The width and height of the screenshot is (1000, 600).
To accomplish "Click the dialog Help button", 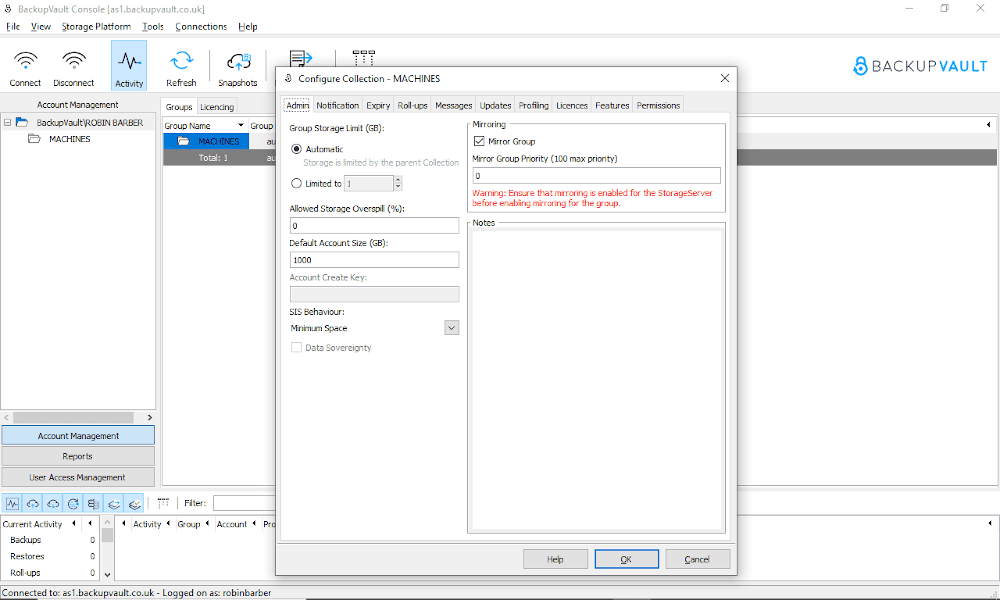I will [x=555, y=559].
